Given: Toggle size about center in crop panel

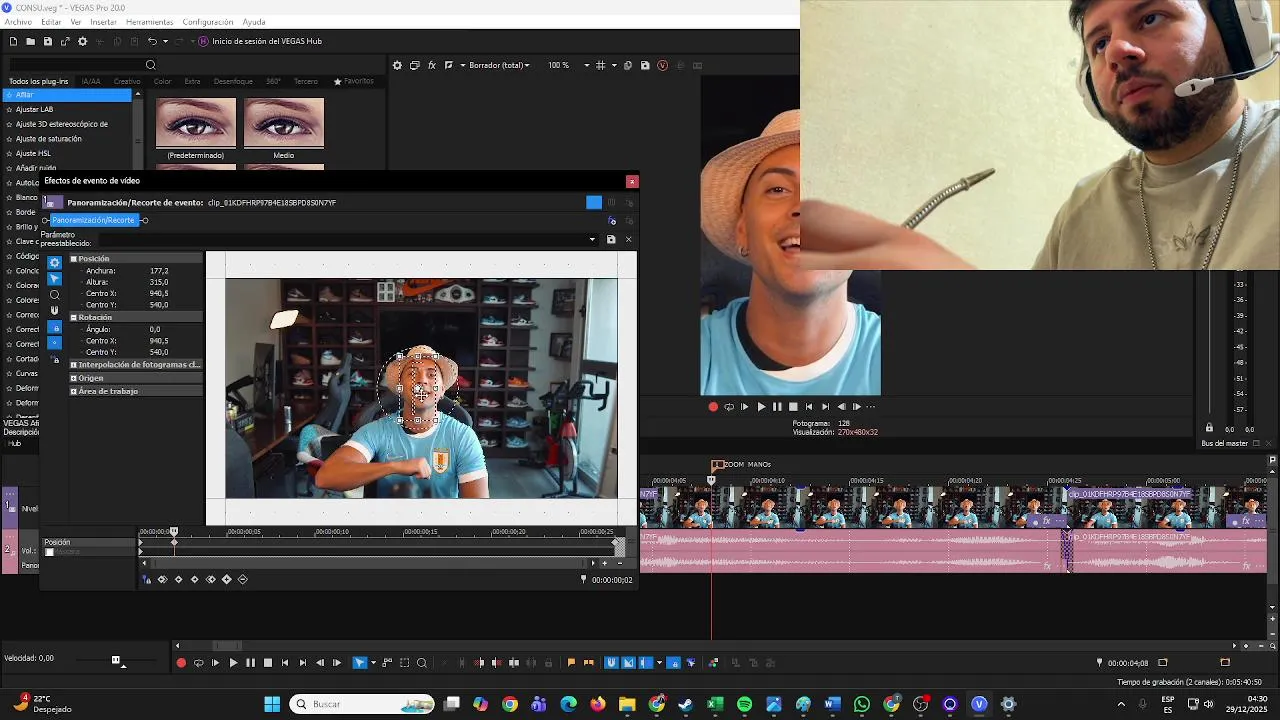Looking at the screenshot, I should click(x=55, y=343).
